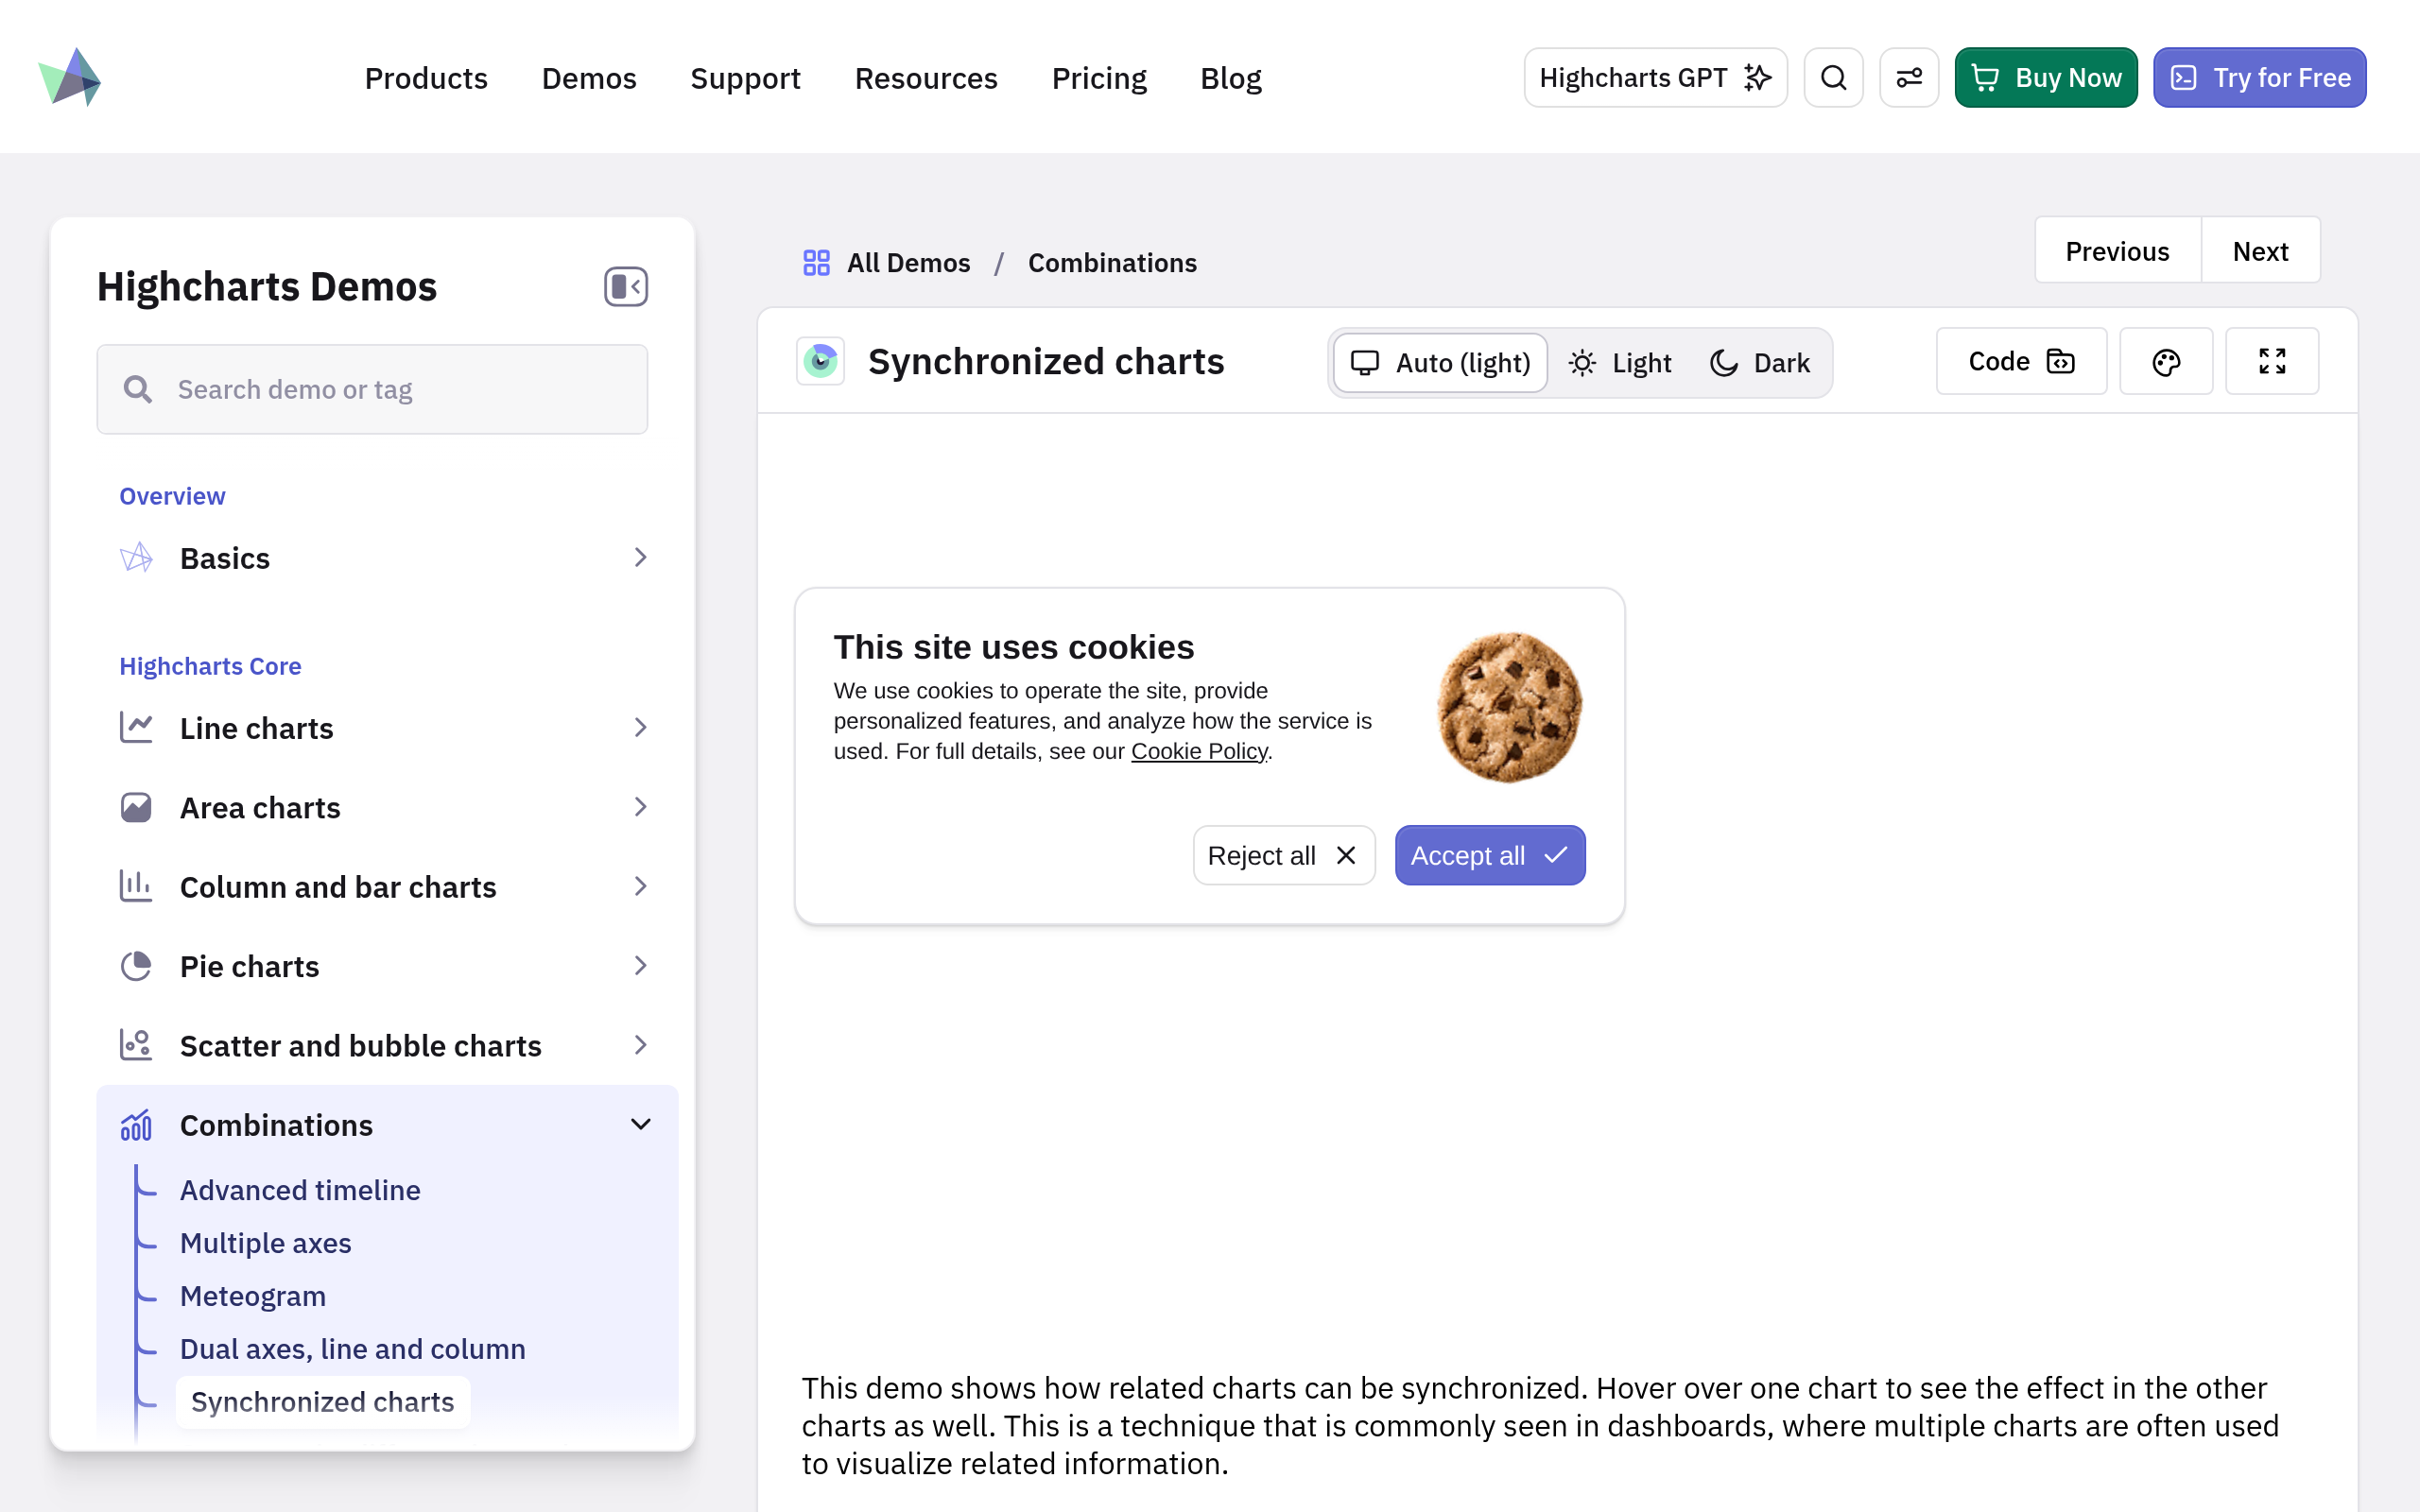The width and height of the screenshot is (2420, 1512).
Task: Open the site search magnifier icon
Action: tap(1833, 77)
